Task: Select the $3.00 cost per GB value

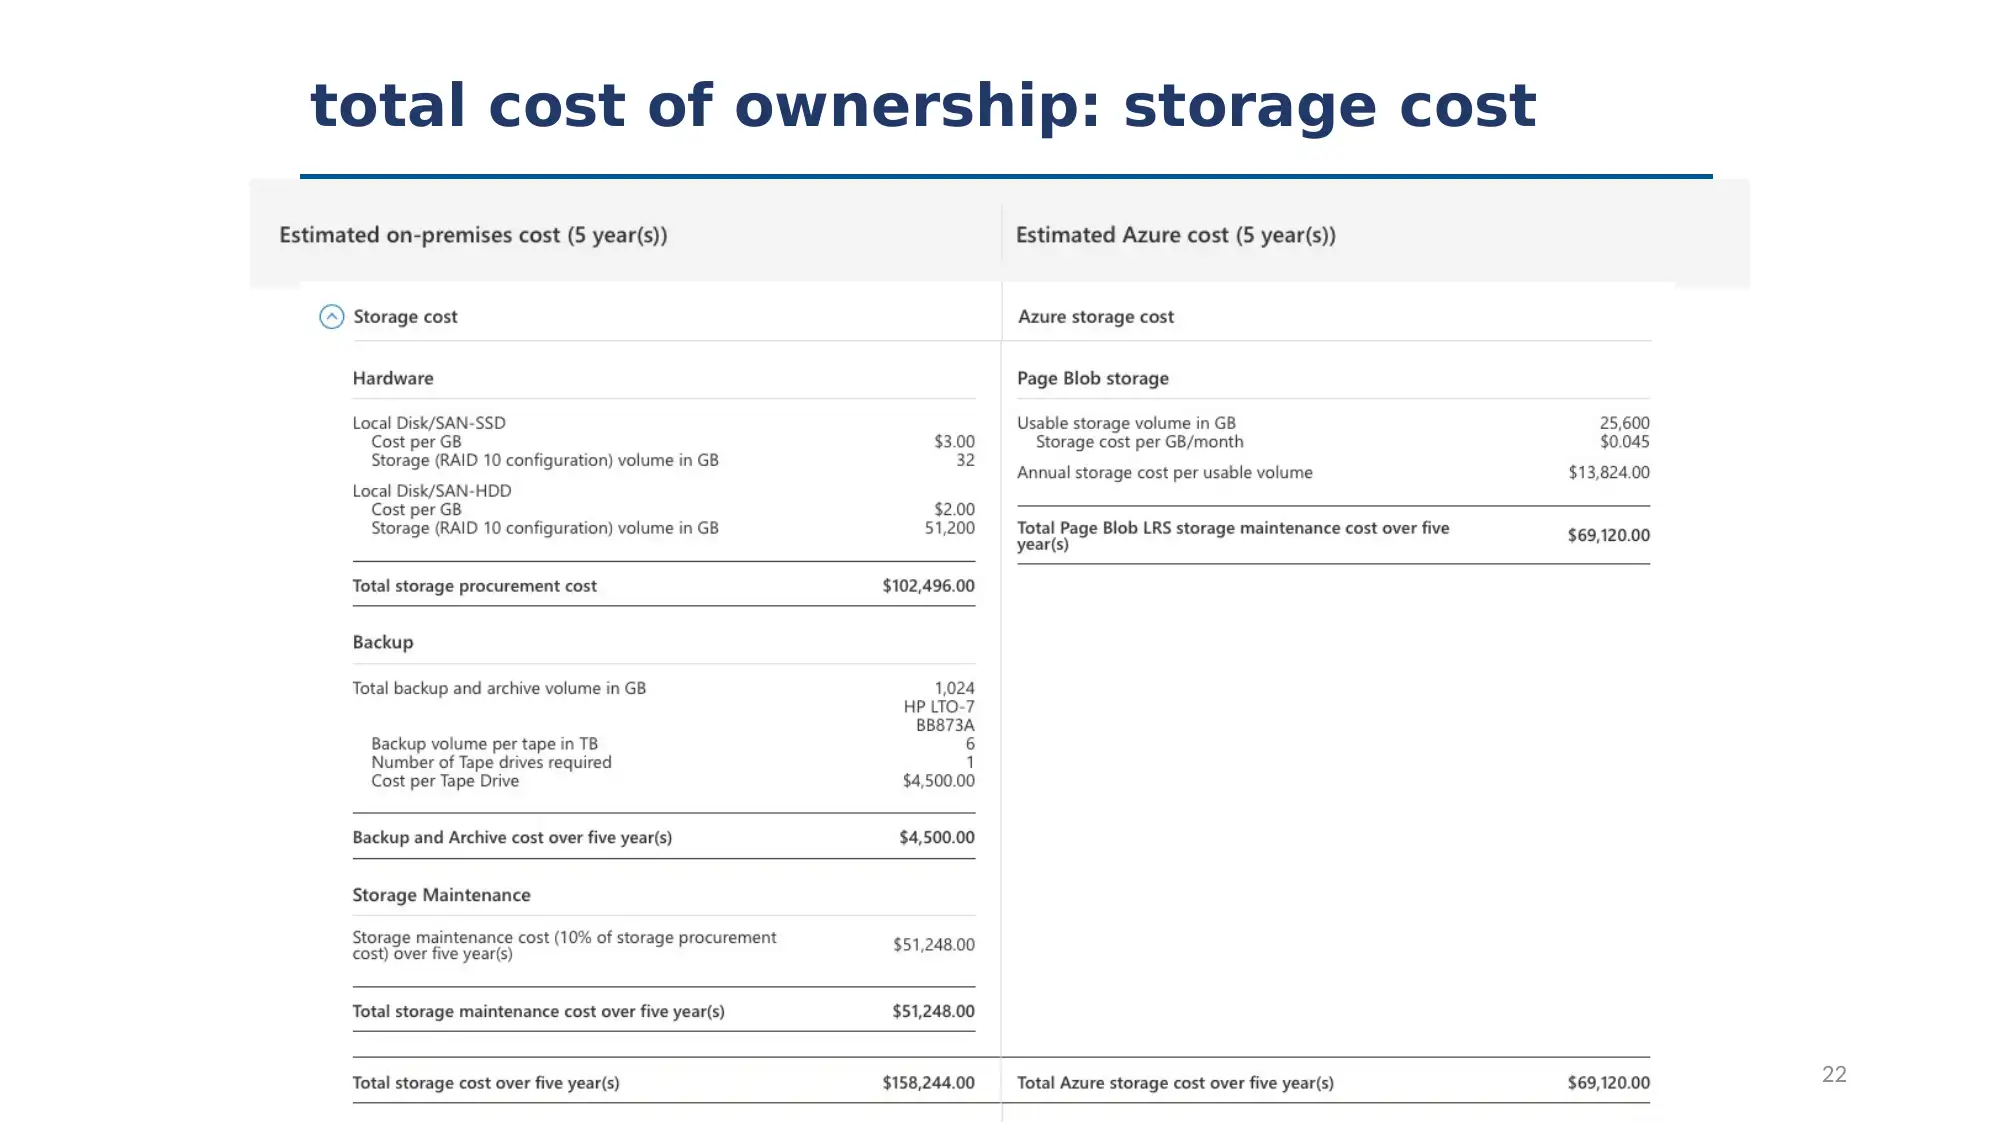Action: tap(954, 441)
